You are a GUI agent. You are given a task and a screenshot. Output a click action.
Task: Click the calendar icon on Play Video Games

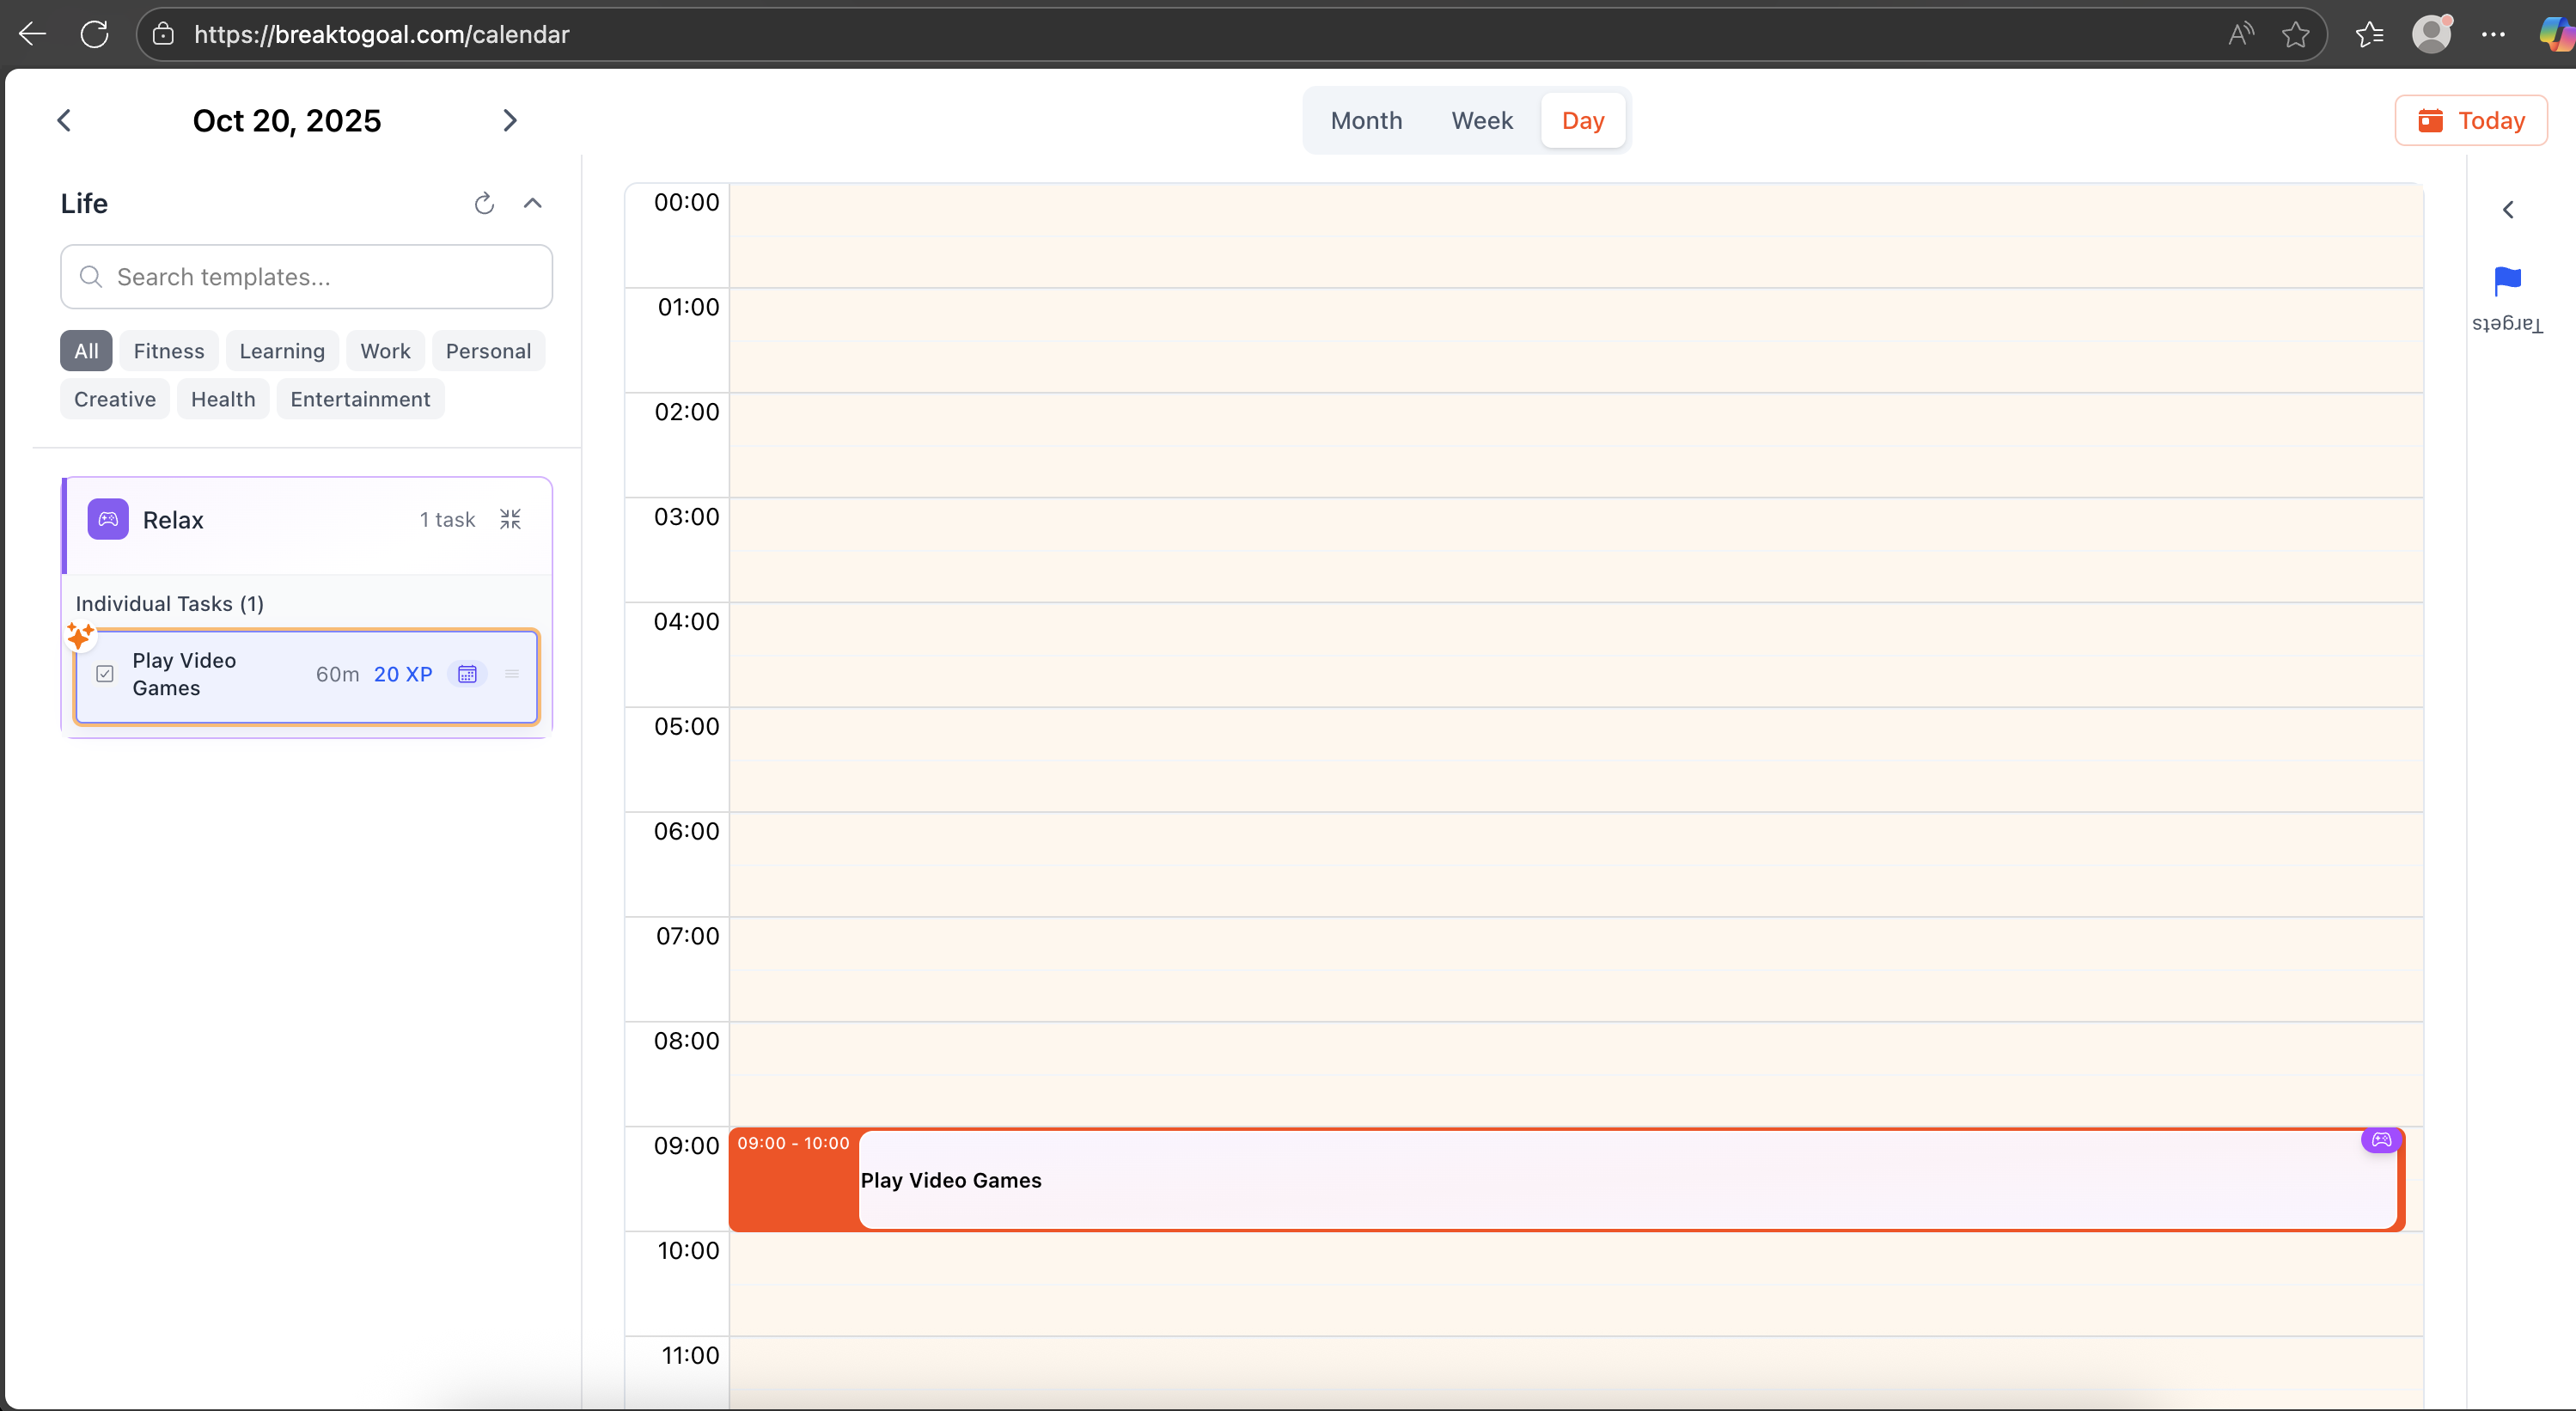point(467,674)
